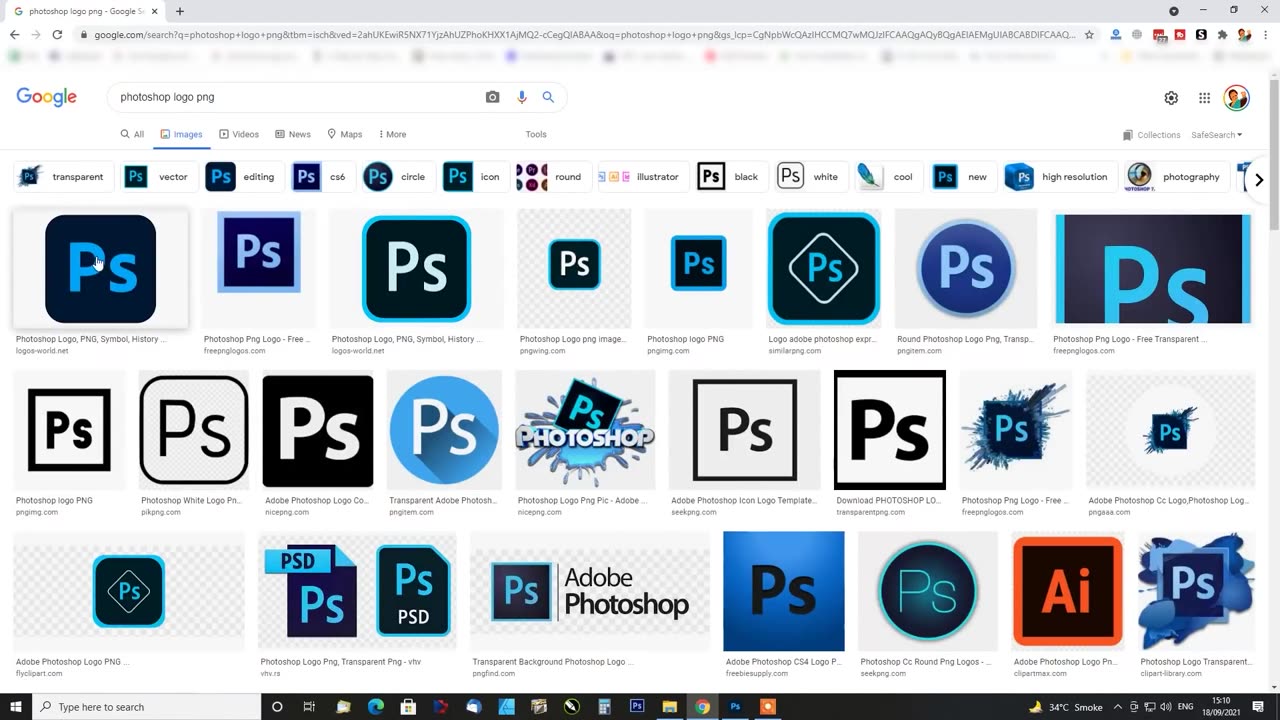This screenshot has width=1280, height=720.
Task: Click the microphone voice search icon
Action: click(x=521, y=97)
